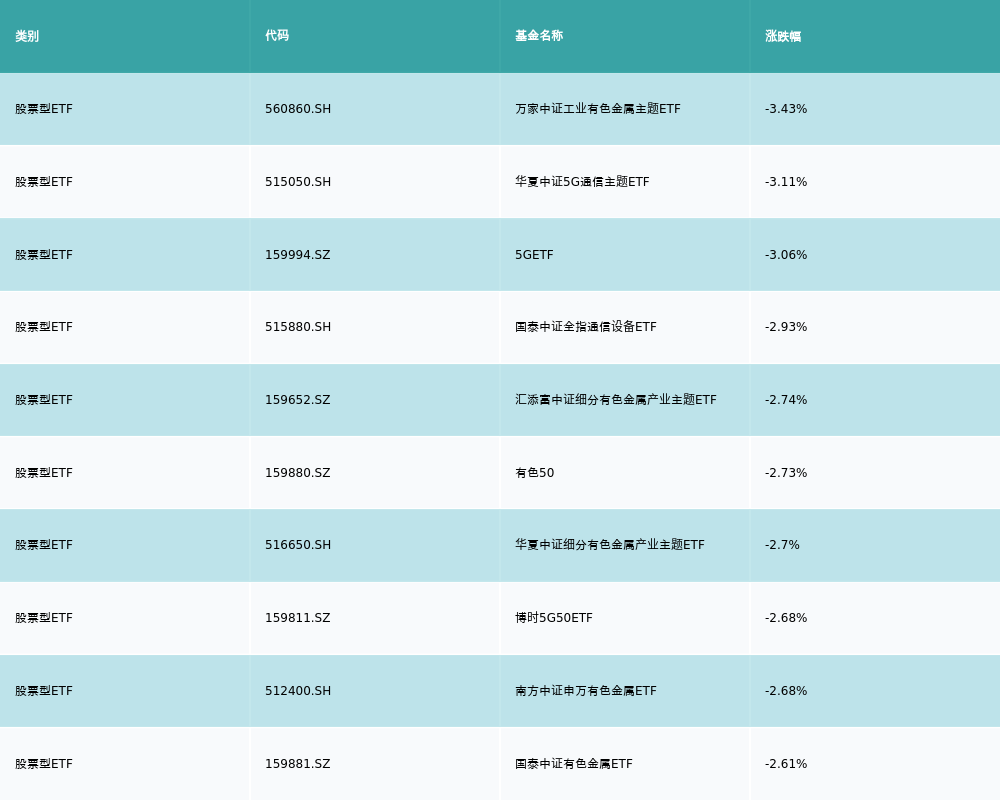Click 股票型ETF in the 159994.SZ row

click(44, 255)
